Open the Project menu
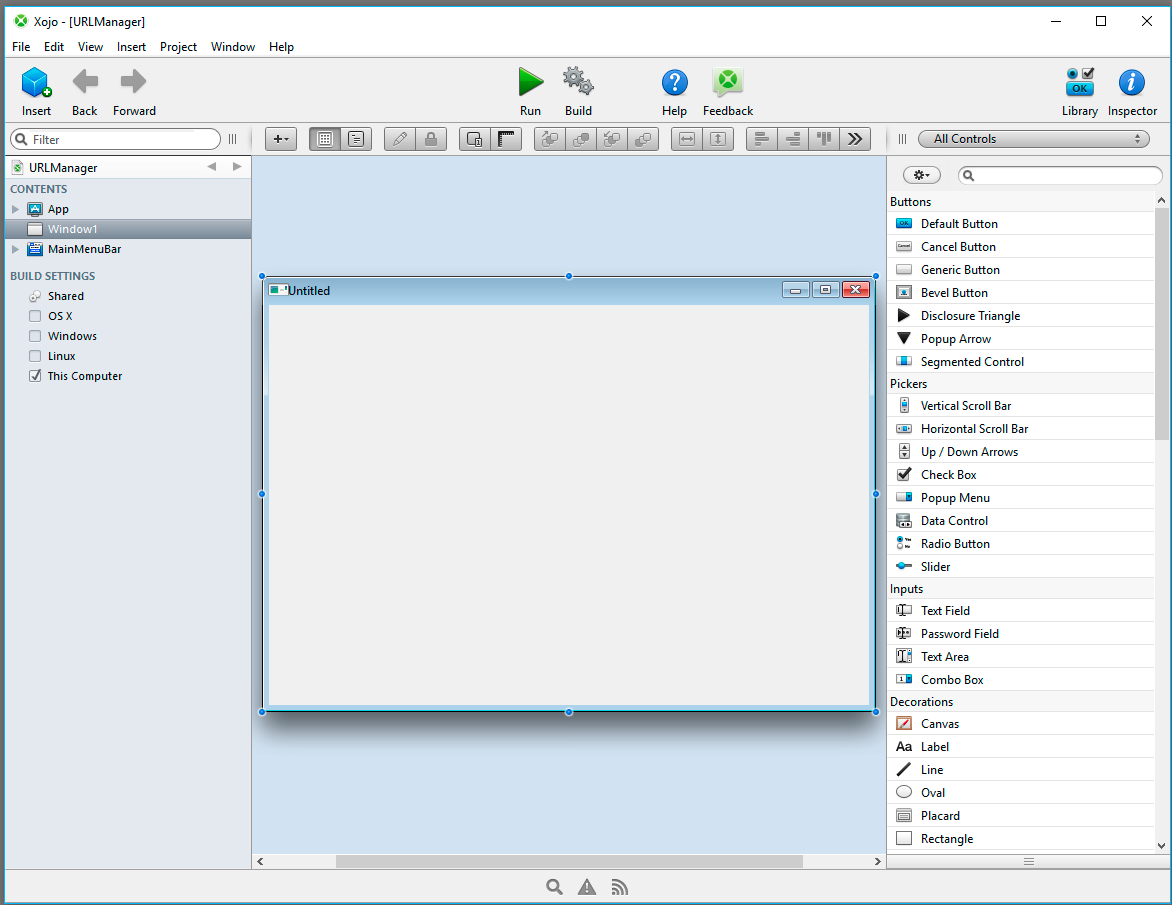This screenshot has width=1172, height=905. [x=179, y=46]
